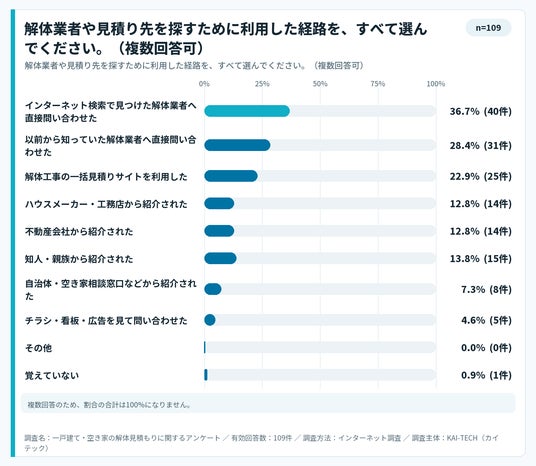Click the ハウスメーカー・工務店 12.8% bar
The width and height of the screenshot is (536, 466).
[x=219, y=203]
